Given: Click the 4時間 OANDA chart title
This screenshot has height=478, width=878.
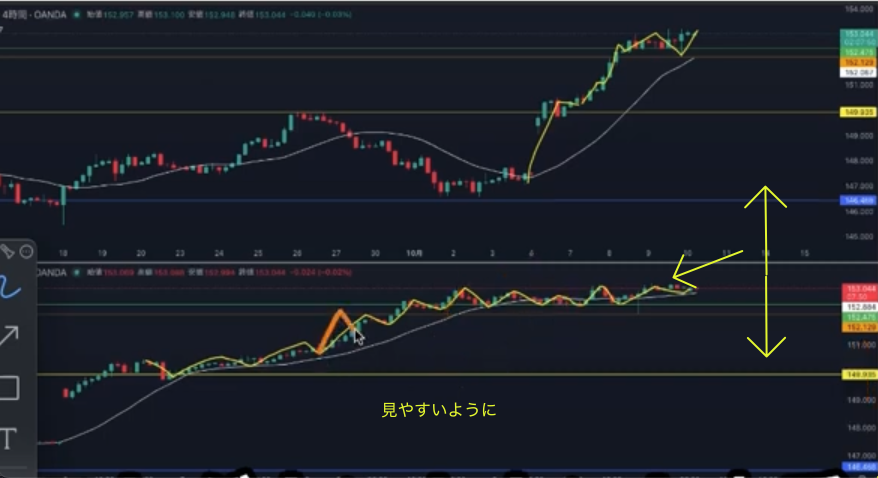Looking at the screenshot, I should [x=34, y=15].
